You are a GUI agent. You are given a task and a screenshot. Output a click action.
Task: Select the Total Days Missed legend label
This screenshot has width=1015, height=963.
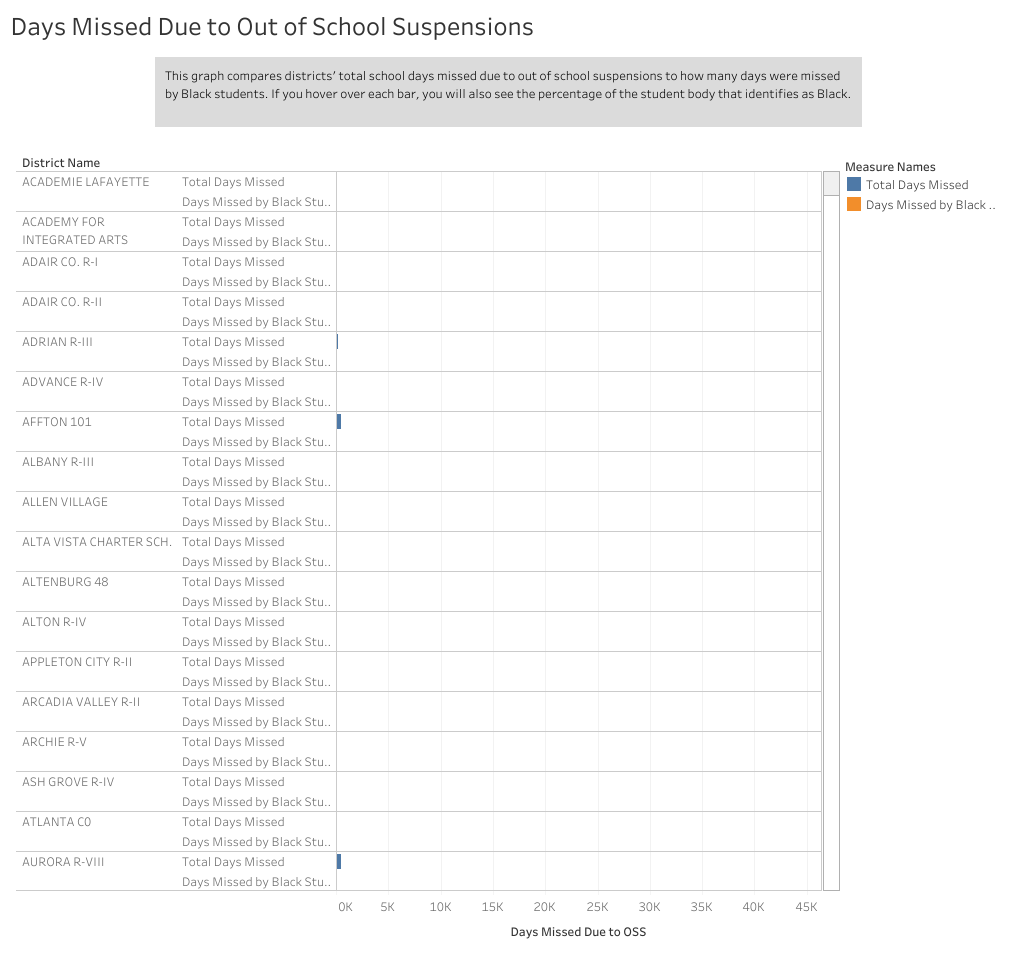point(917,185)
